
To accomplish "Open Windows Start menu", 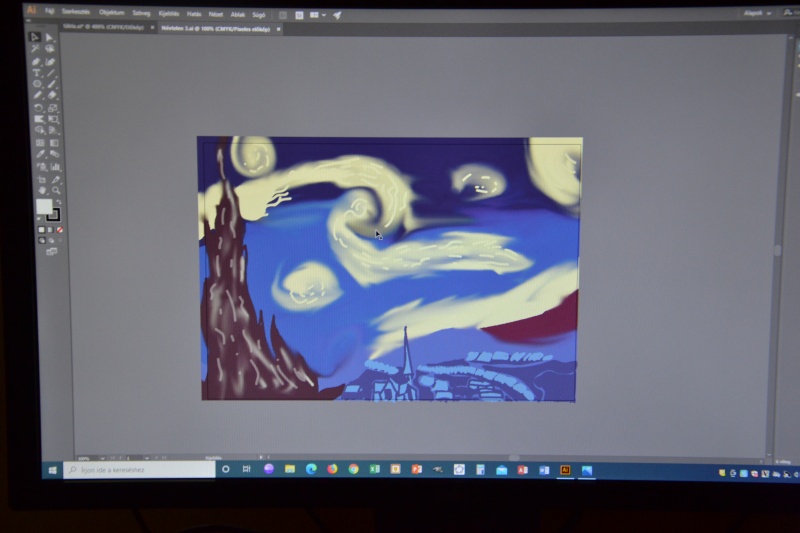I will [x=52, y=470].
